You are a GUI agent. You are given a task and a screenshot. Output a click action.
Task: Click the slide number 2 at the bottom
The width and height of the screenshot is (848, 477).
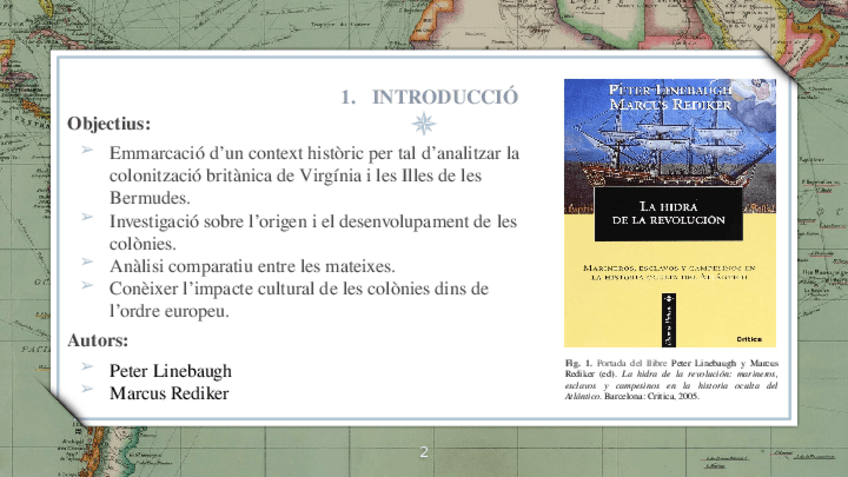click(x=423, y=453)
